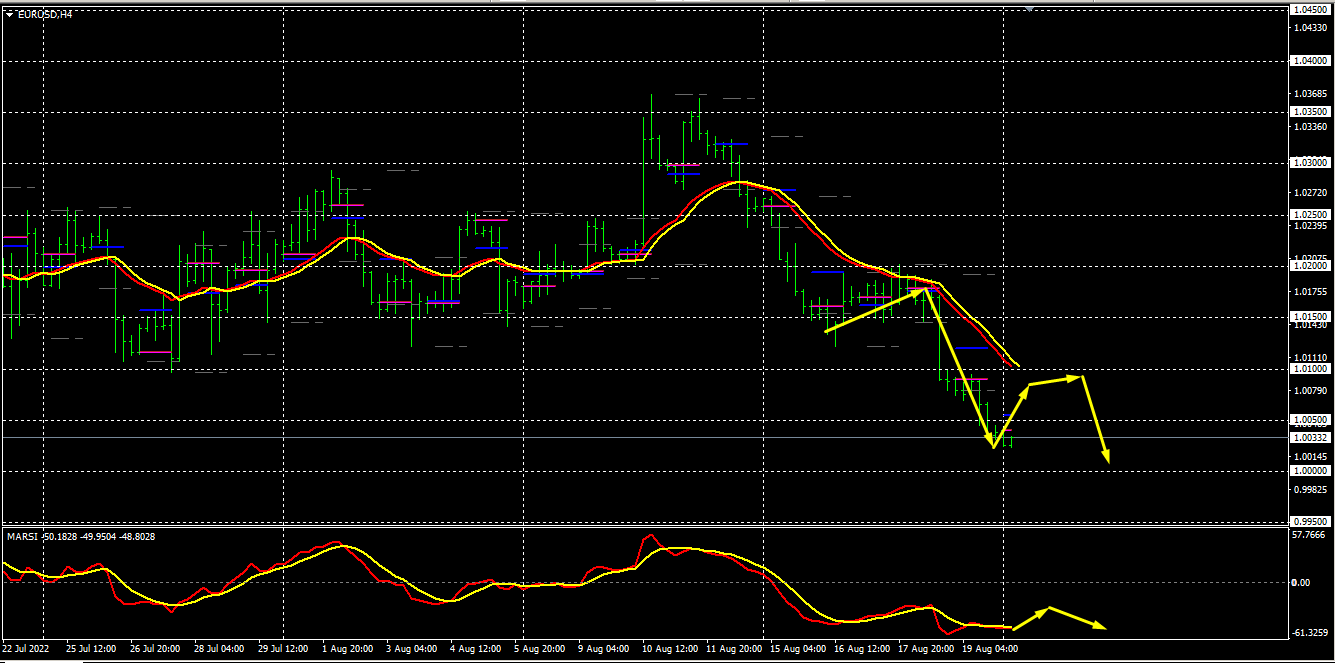Click the 1.02000 price level label

pos(1309,266)
